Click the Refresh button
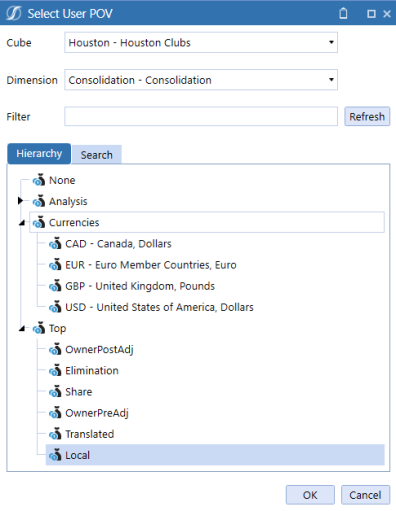The width and height of the screenshot is (396, 511). [x=367, y=116]
